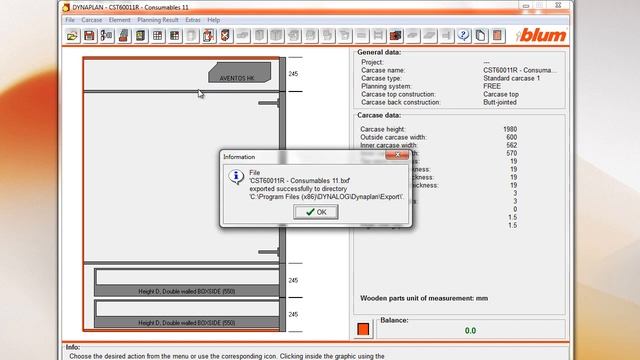Click the Inner carcase width value 562

point(511,145)
